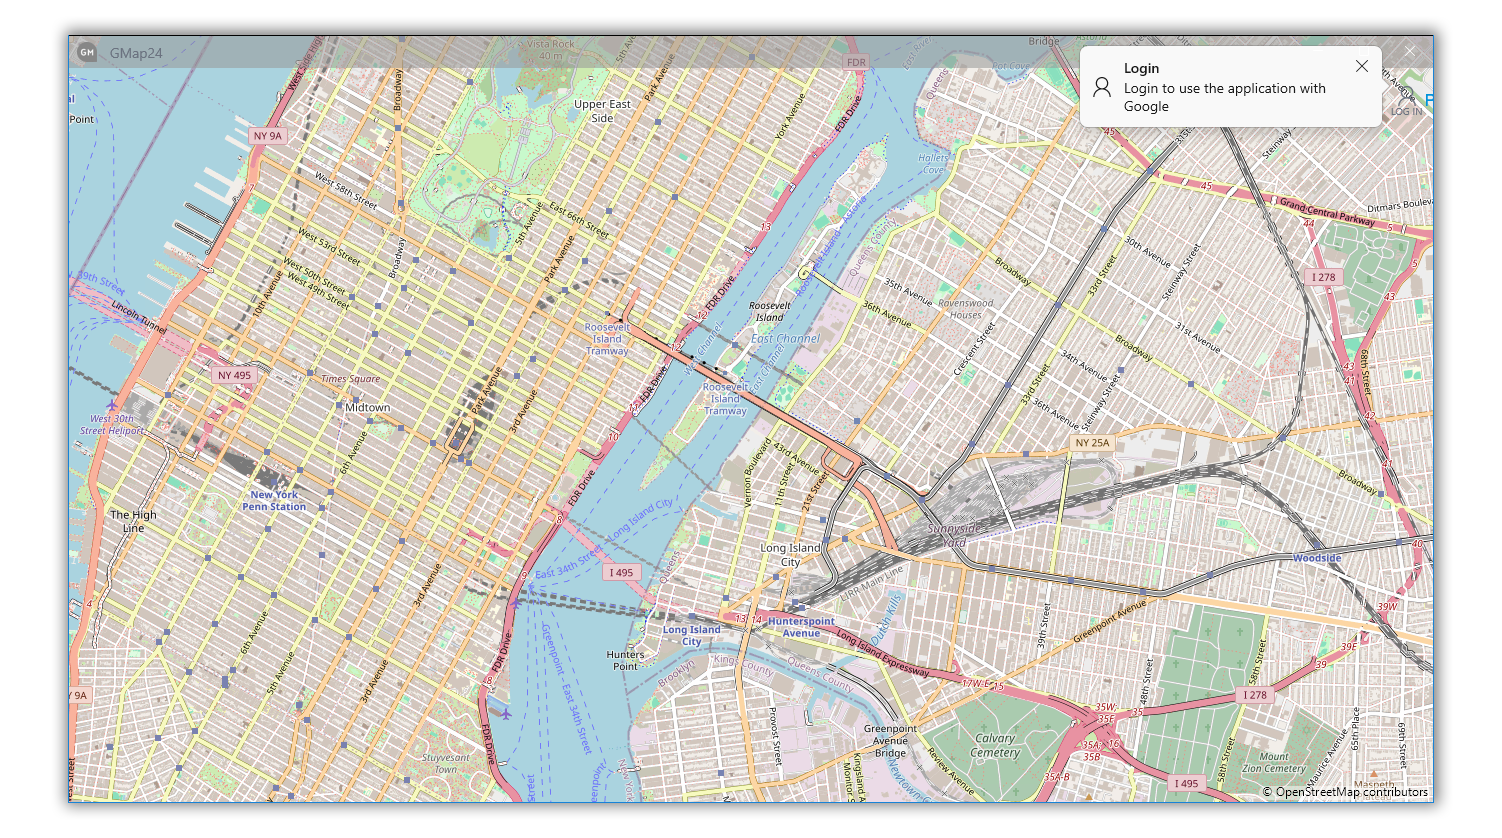Screen dimensions: 1502x838
Task: Click the 'Greenpoint Avenue Bridge' label
Action: coord(890,741)
